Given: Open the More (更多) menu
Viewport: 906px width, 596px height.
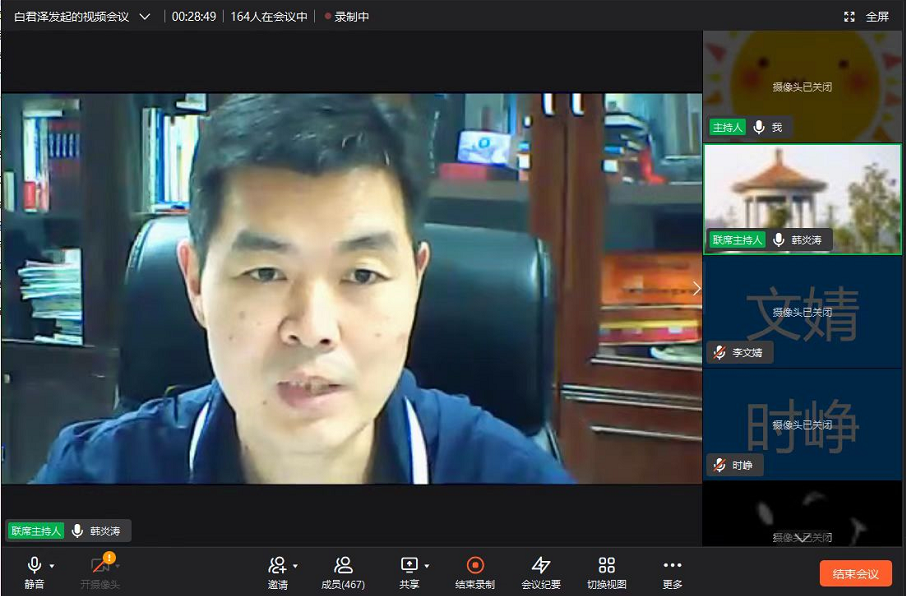Looking at the screenshot, I should point(672,566).
